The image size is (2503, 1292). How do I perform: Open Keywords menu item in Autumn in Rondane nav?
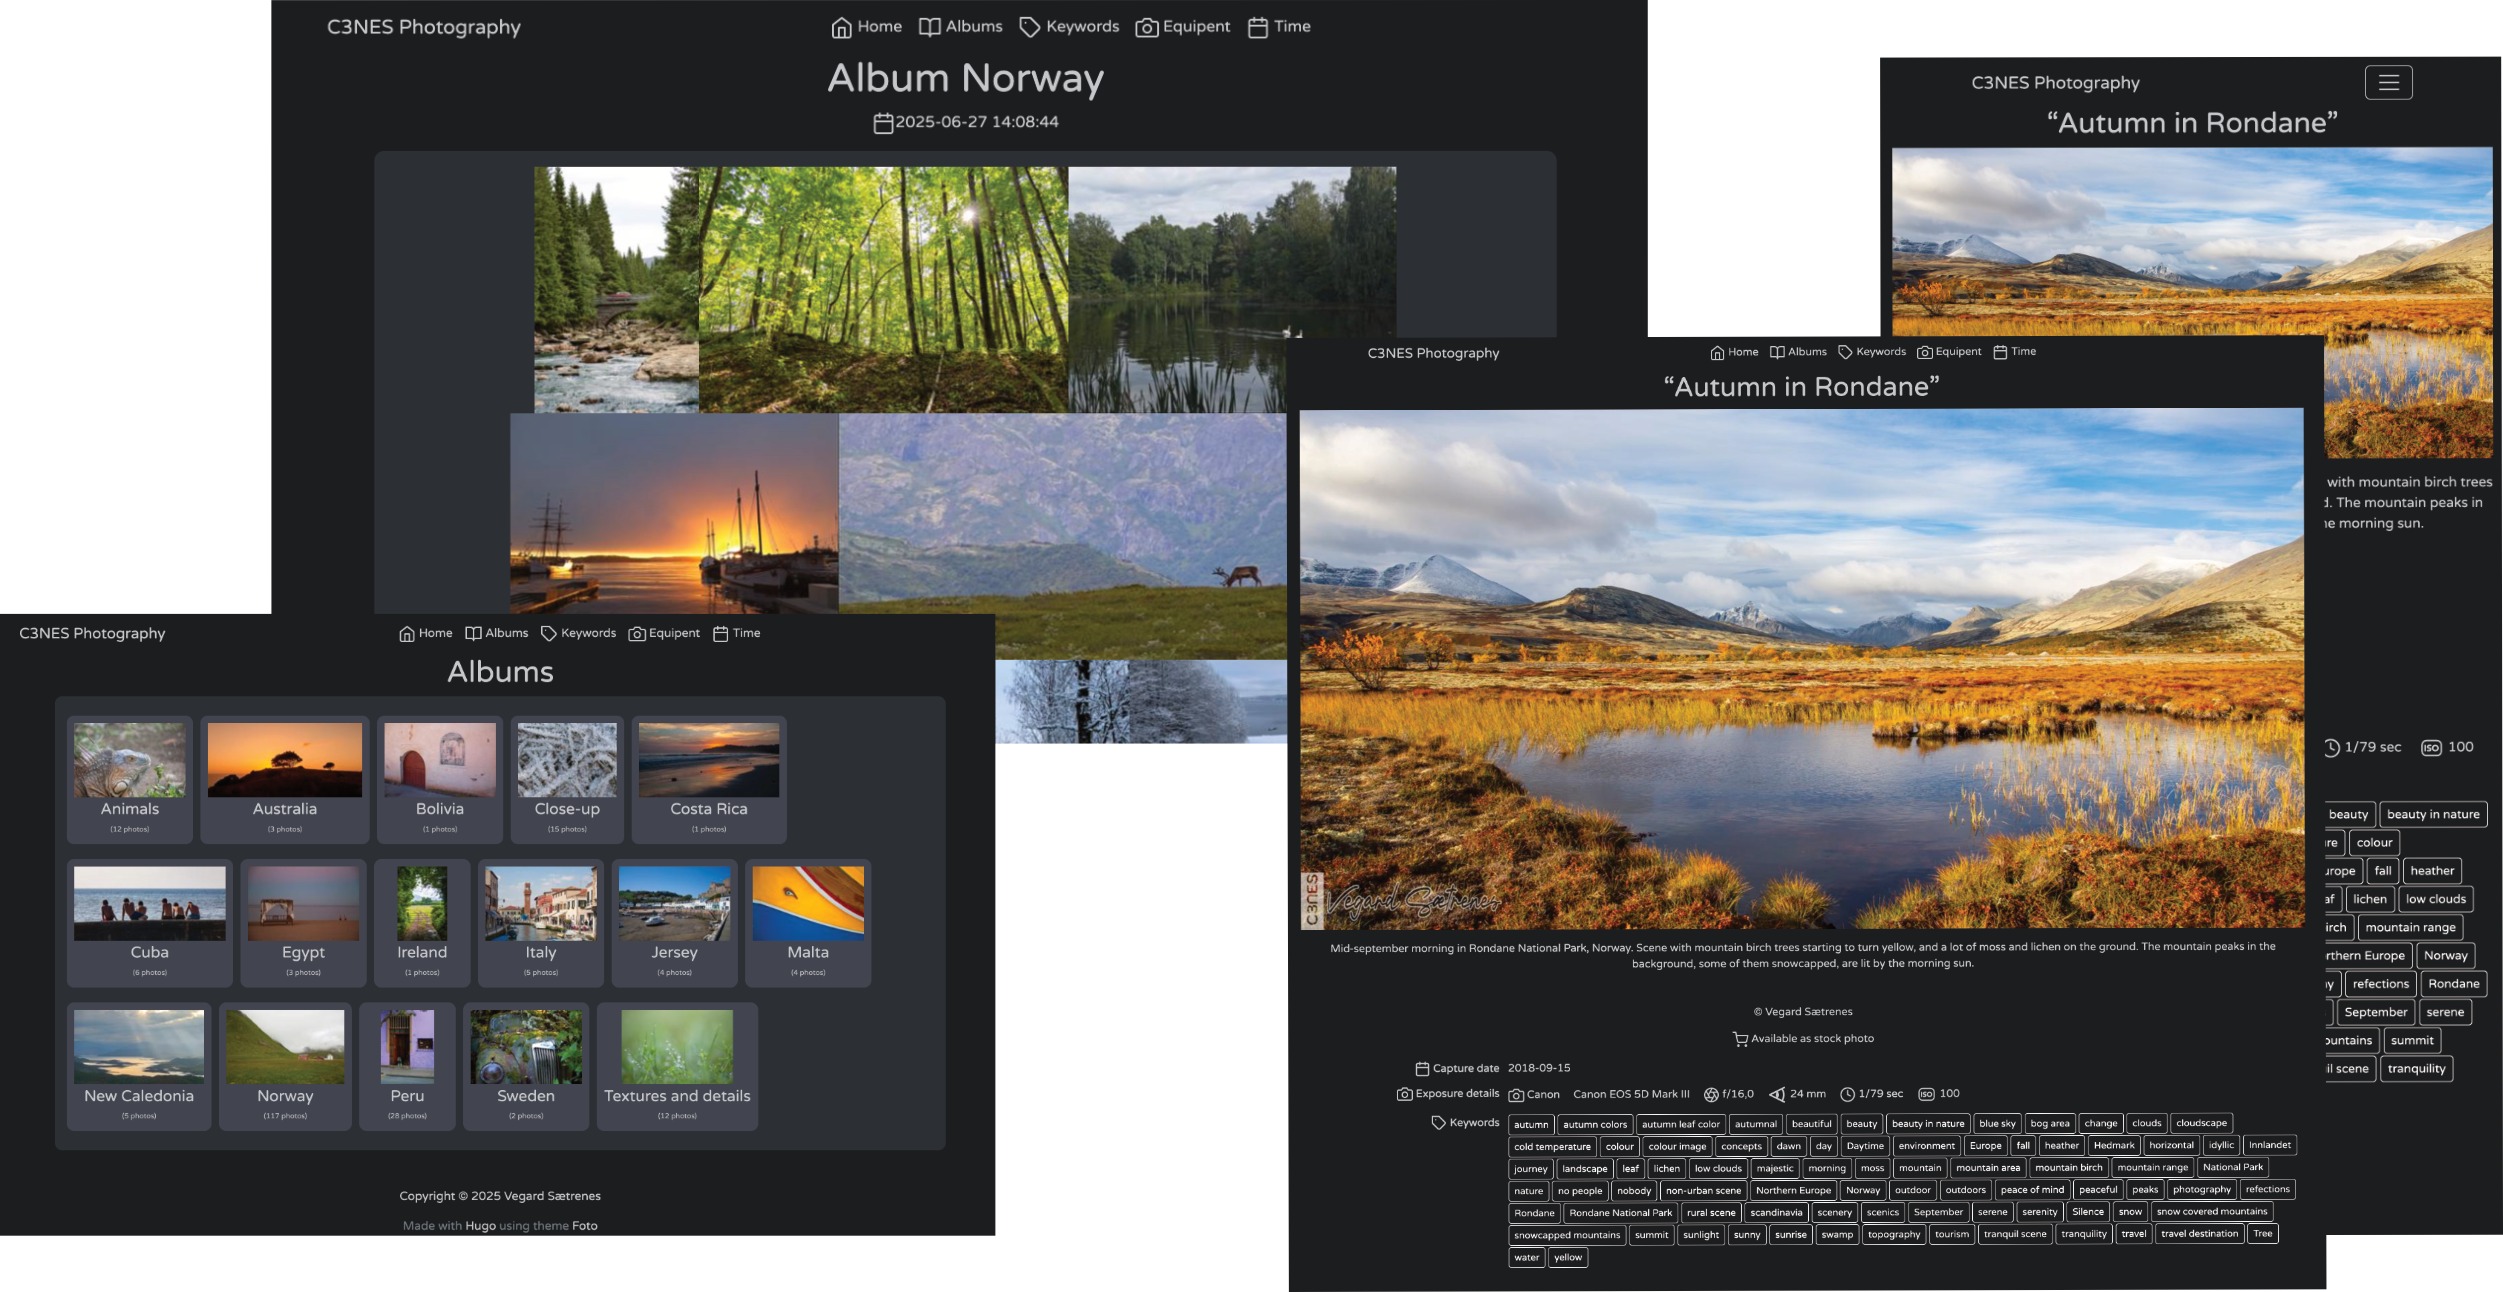click(x=1872, y=352)
